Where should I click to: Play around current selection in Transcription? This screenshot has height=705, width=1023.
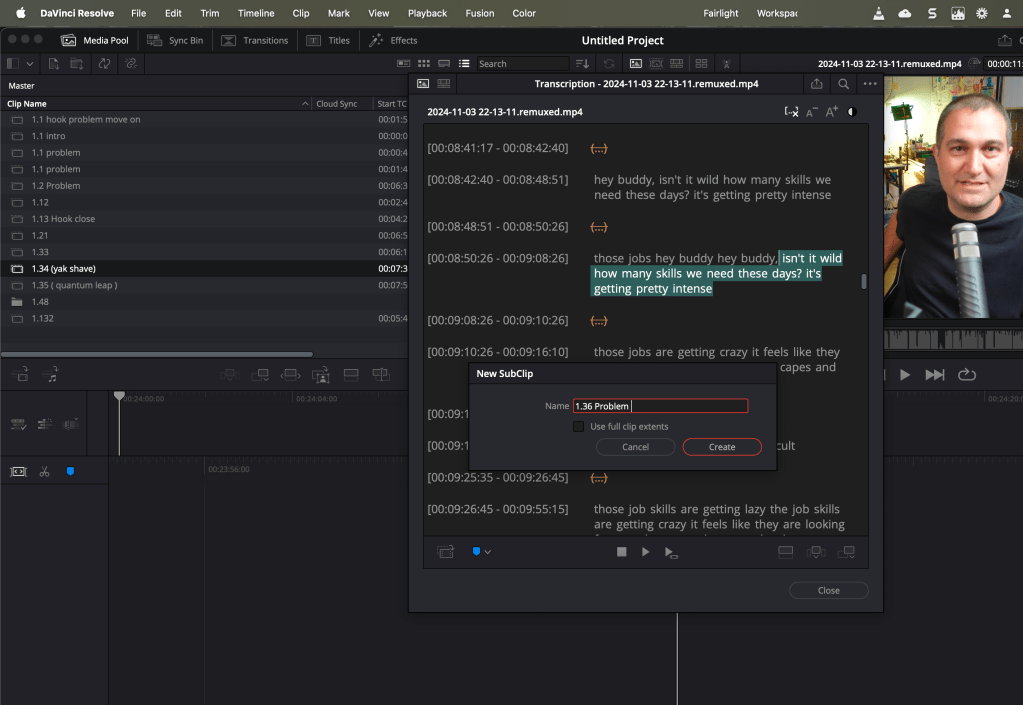(671, 552)
